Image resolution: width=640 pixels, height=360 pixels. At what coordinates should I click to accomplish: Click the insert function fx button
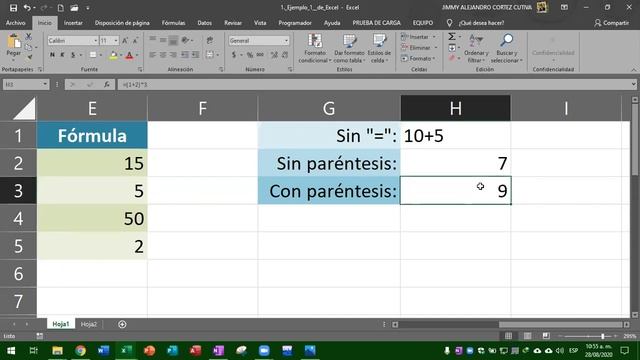coord(107,84)
